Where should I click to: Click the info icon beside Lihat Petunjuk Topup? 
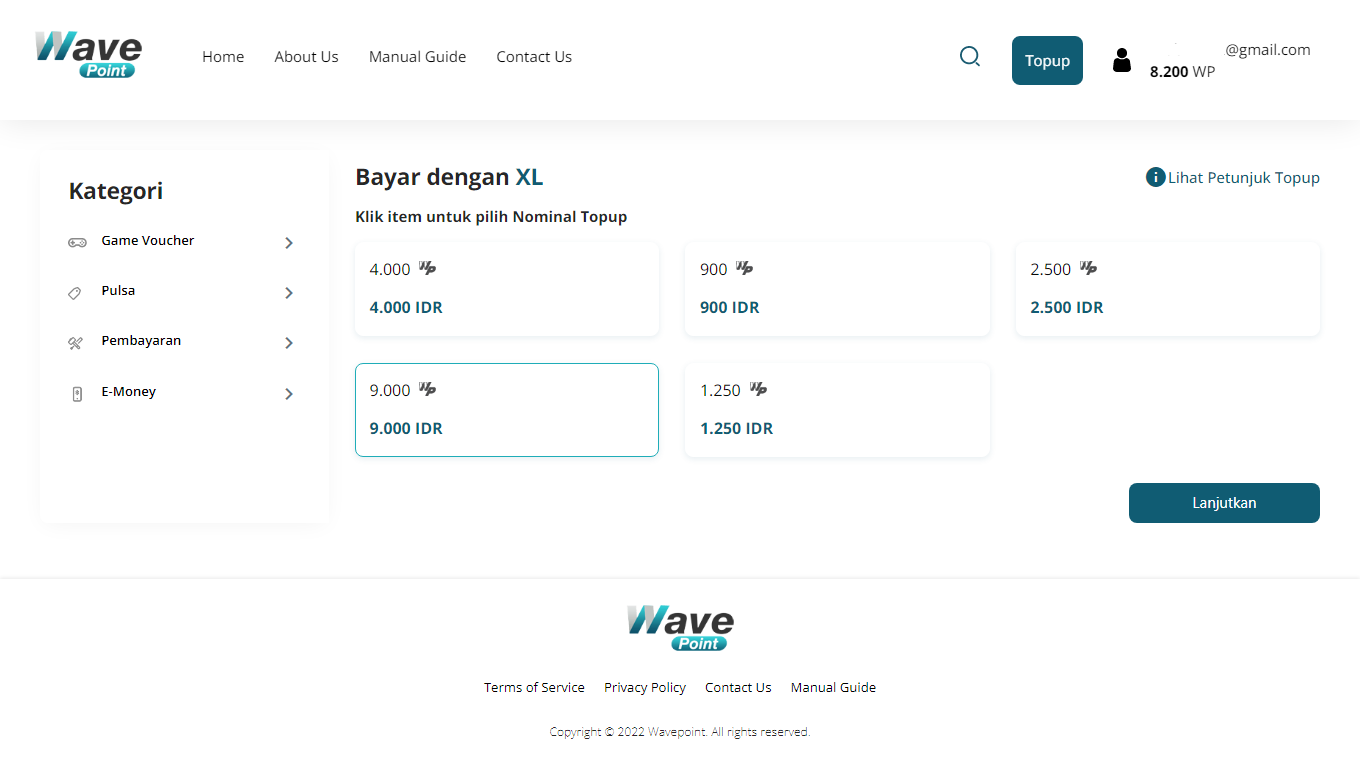(x=1155, y=177)
